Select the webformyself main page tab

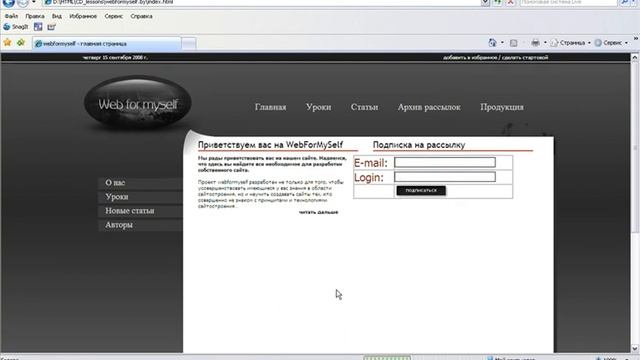(x=107, y=43)
